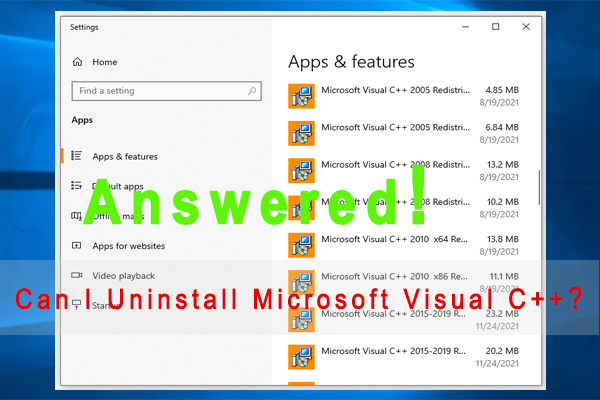Click the Default apps list icon

(x=77, y=186)
